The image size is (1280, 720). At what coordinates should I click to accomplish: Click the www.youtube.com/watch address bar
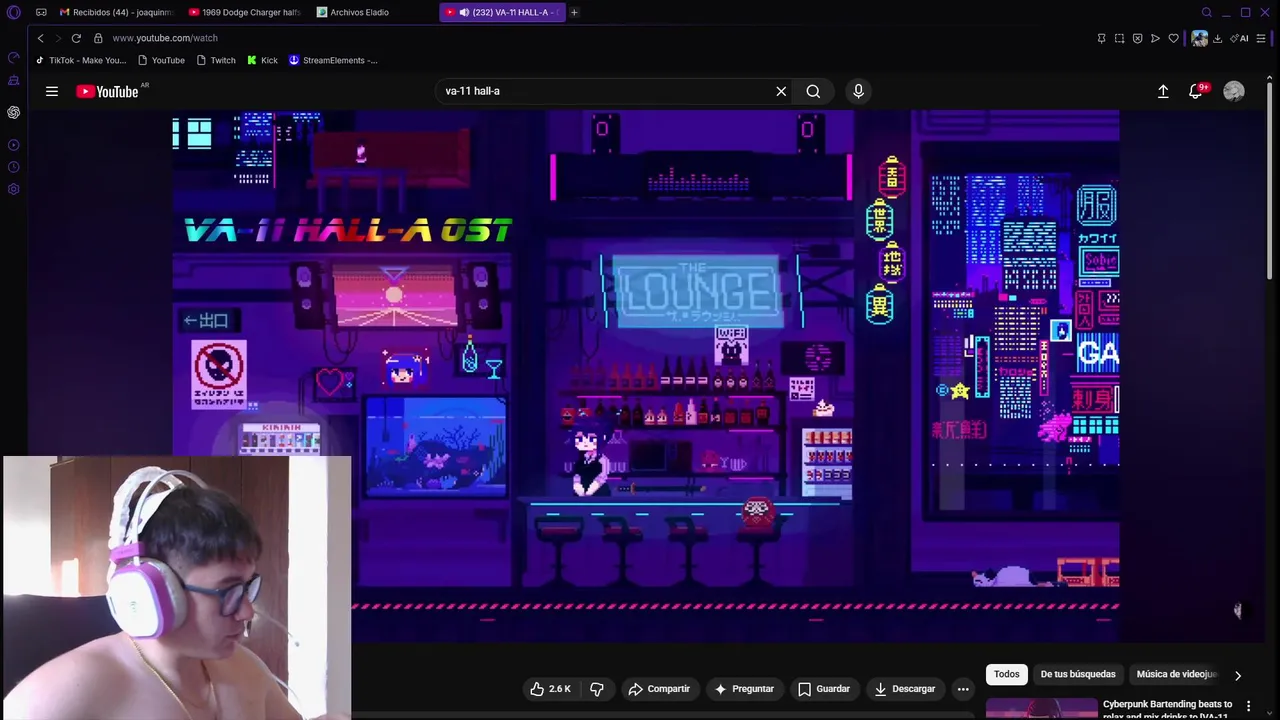(x=165, y=38)
